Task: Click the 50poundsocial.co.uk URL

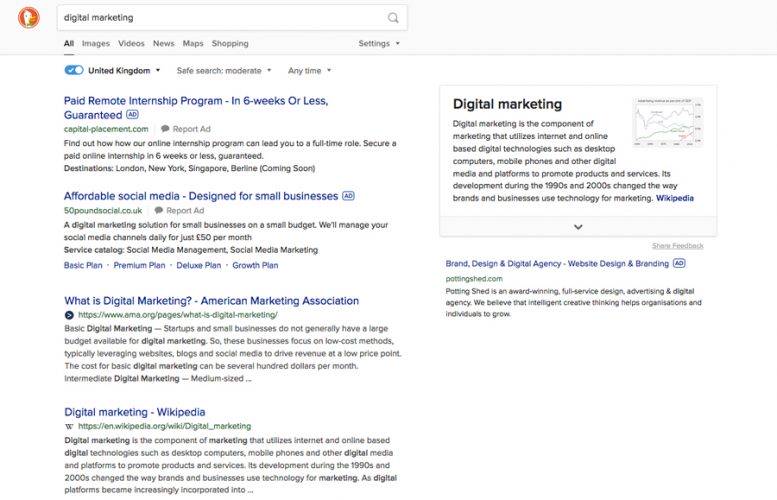Action: (x=103, y=210)
